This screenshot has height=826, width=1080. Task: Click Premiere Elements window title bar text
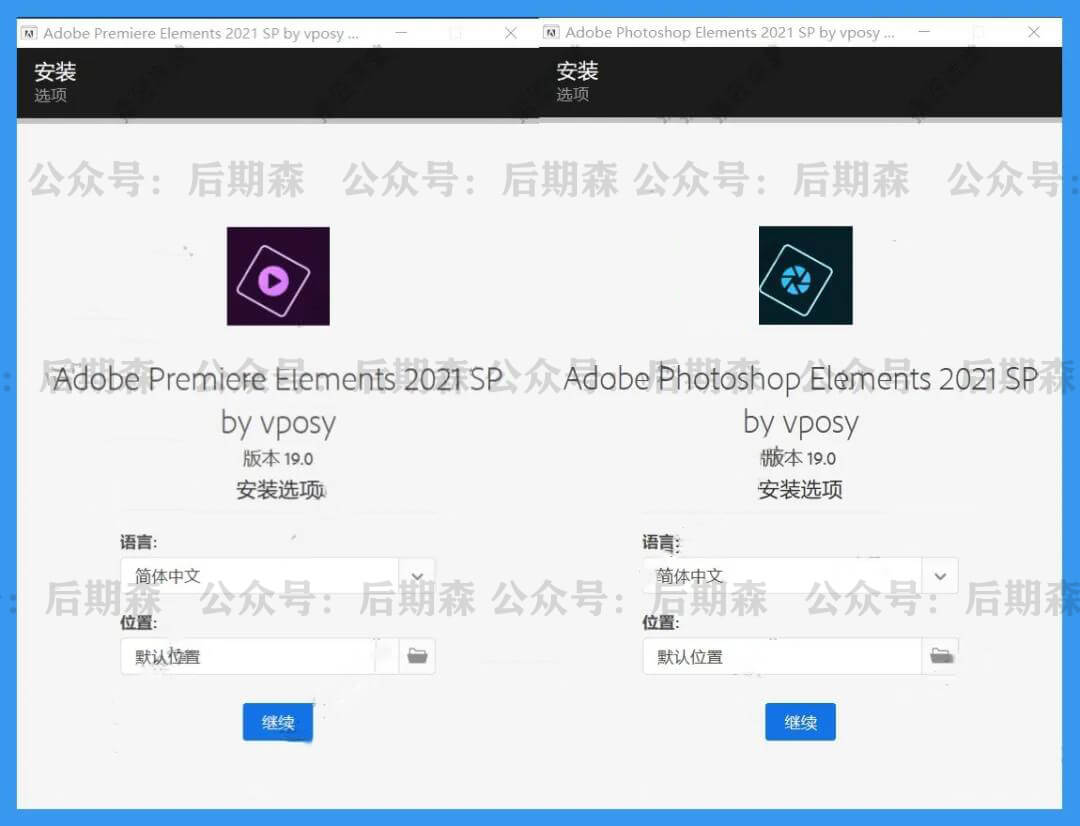coord(201,33)
